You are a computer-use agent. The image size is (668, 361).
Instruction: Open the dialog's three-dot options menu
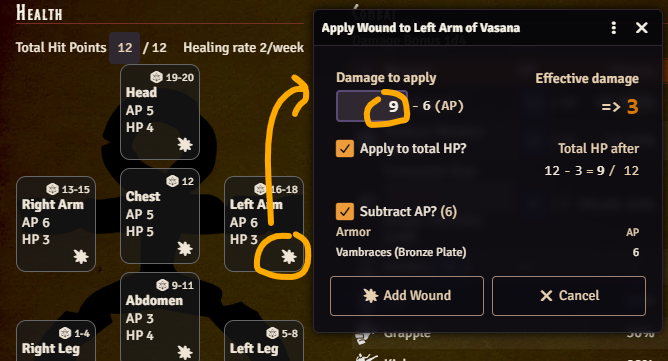click(x=613, y=28)
